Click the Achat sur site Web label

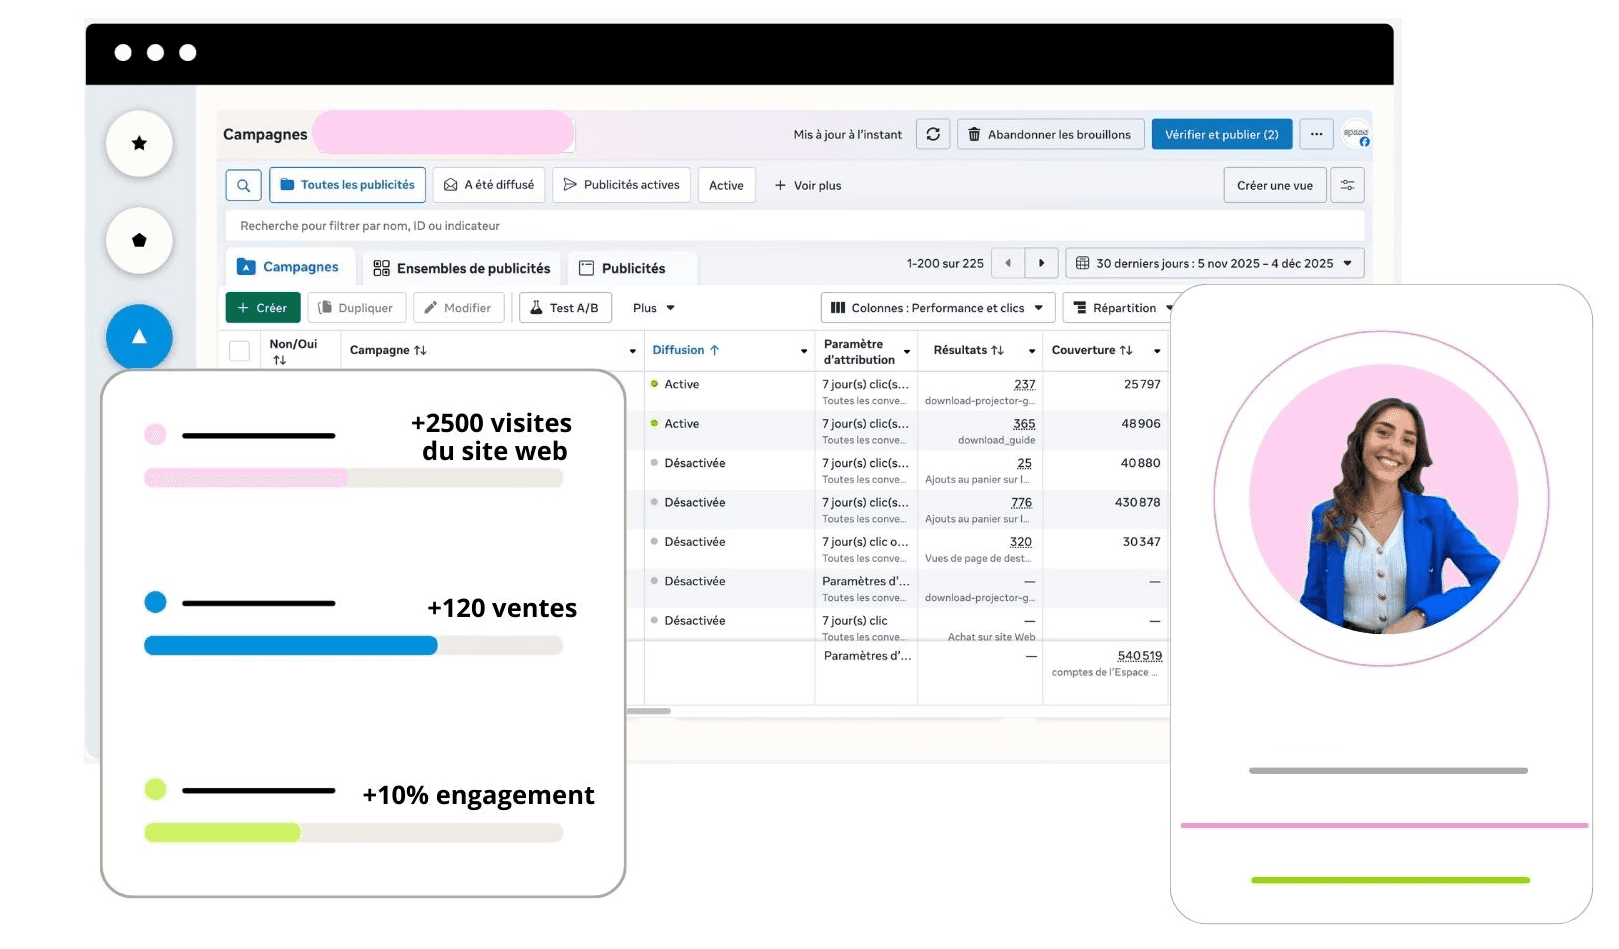point(992,637)
